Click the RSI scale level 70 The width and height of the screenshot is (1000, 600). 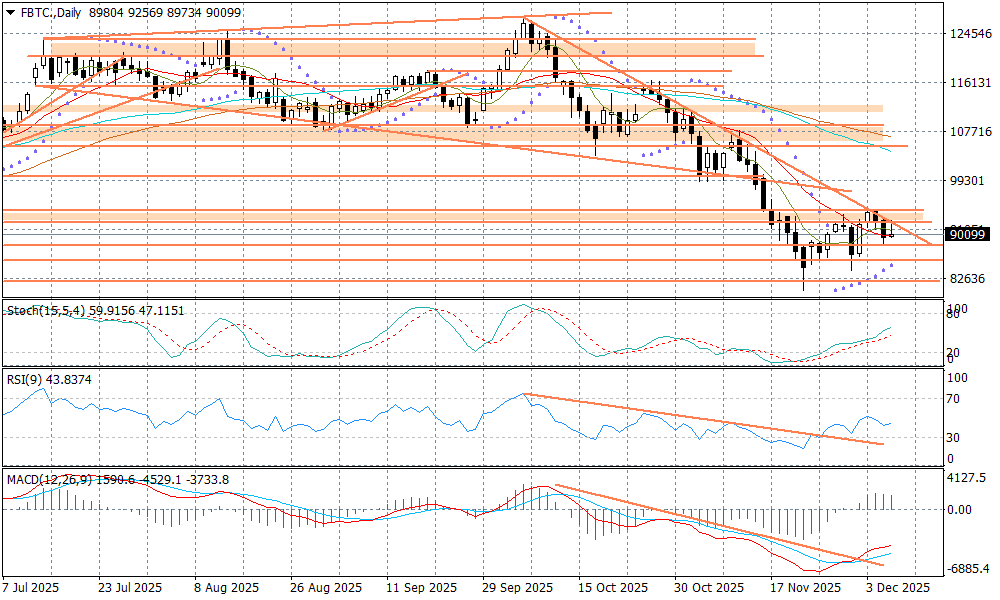pyautogui.click(x=955, y=399)
